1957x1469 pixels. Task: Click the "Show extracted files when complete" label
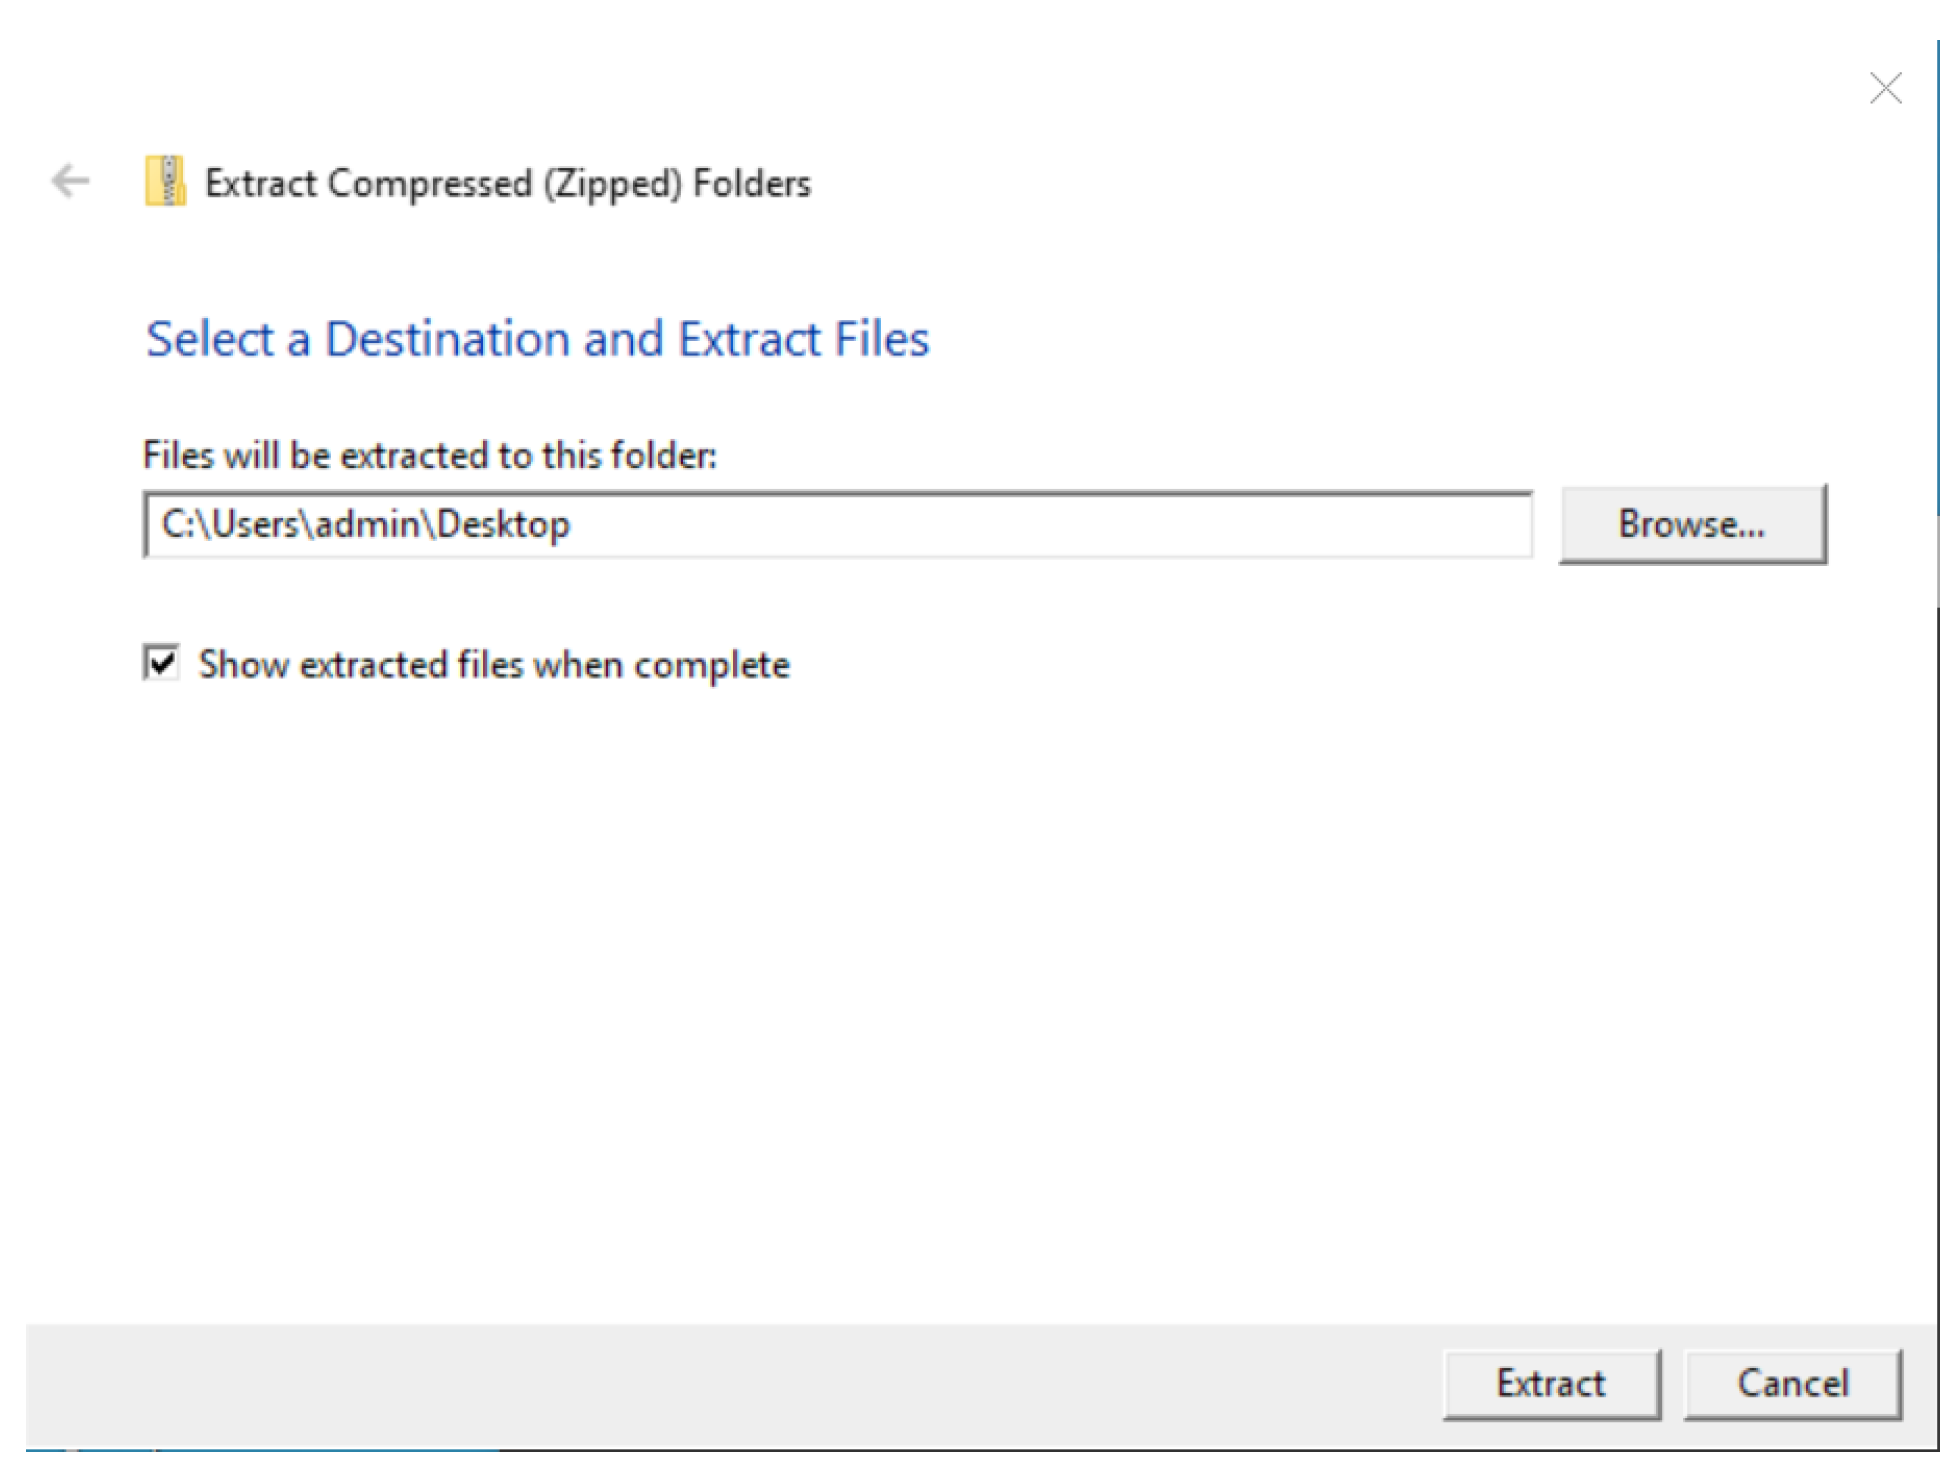pos(494,665)
